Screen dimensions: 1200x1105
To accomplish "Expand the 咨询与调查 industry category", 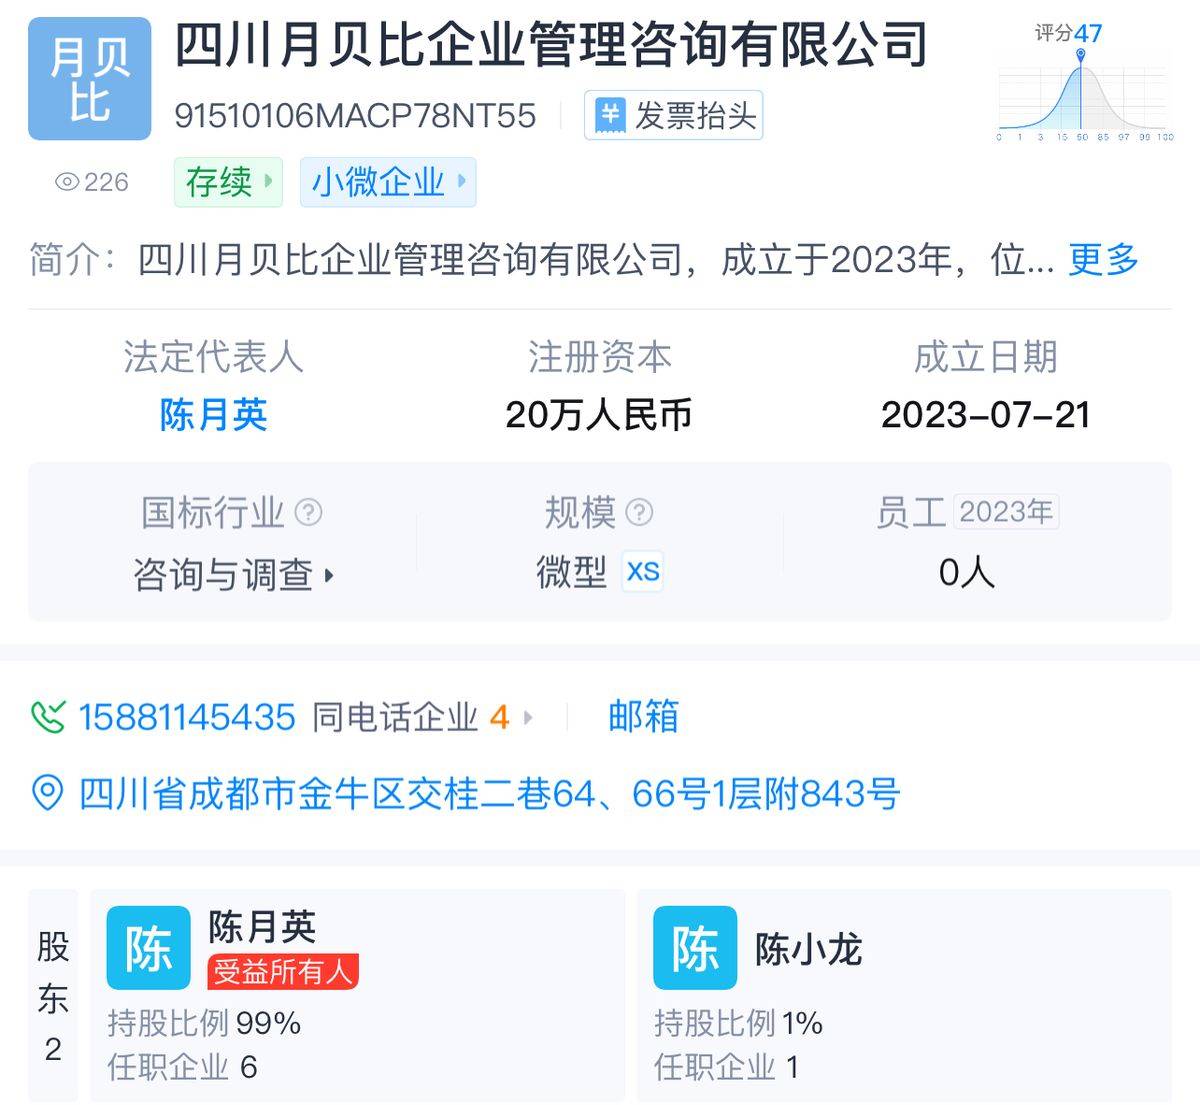I will (234, 575).
